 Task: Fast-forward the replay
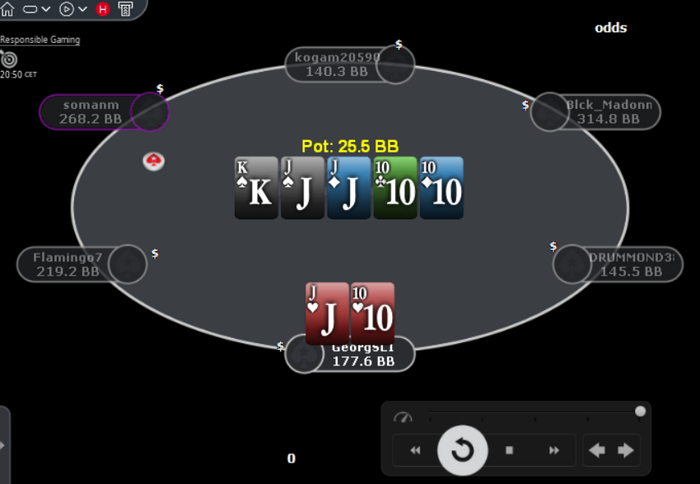tap(554, 450)
